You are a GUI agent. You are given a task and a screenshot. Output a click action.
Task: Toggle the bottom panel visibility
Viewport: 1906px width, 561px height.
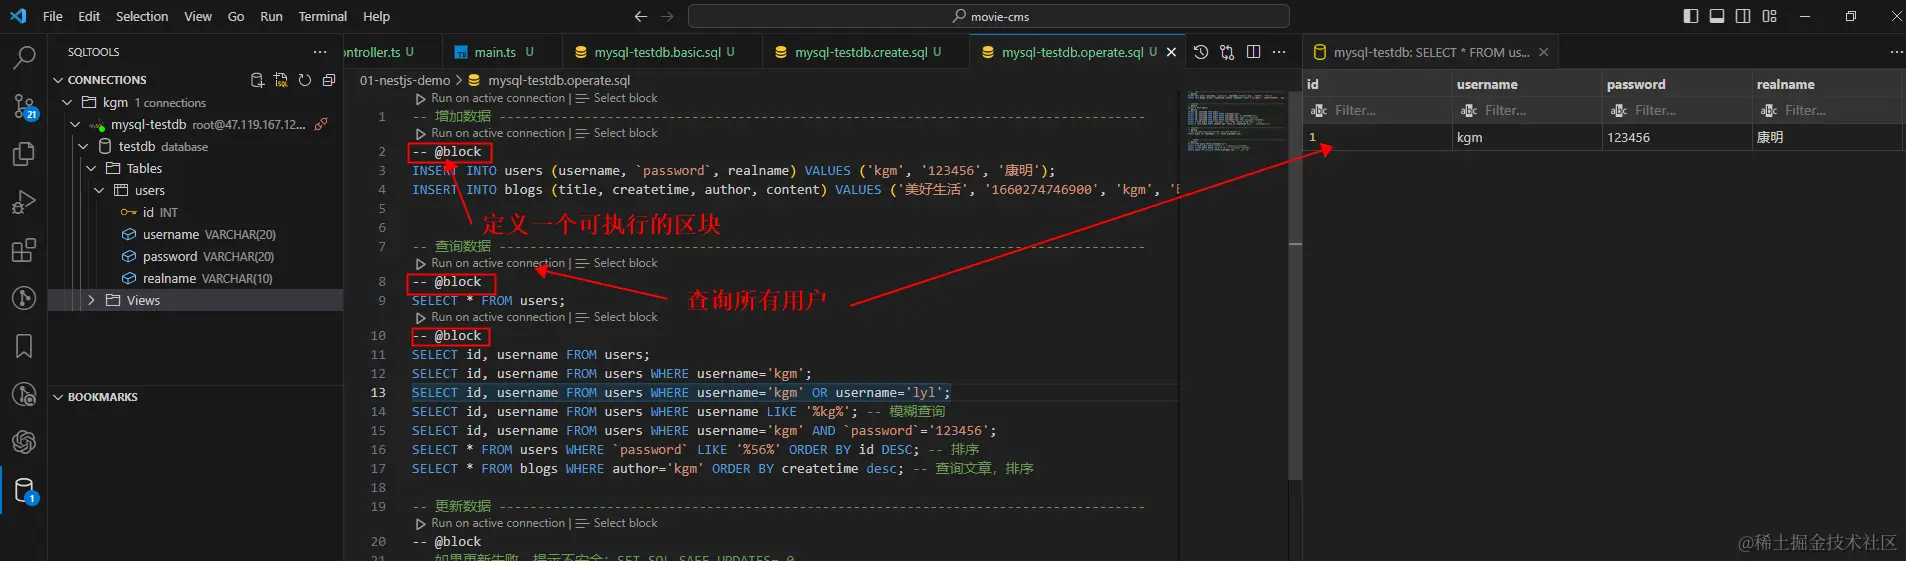point(1717,16)
